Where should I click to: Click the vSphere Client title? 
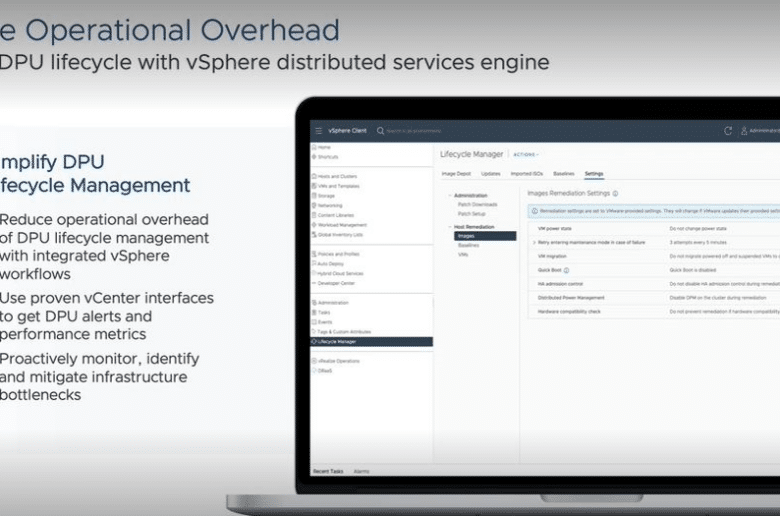(x=347, y=131)
